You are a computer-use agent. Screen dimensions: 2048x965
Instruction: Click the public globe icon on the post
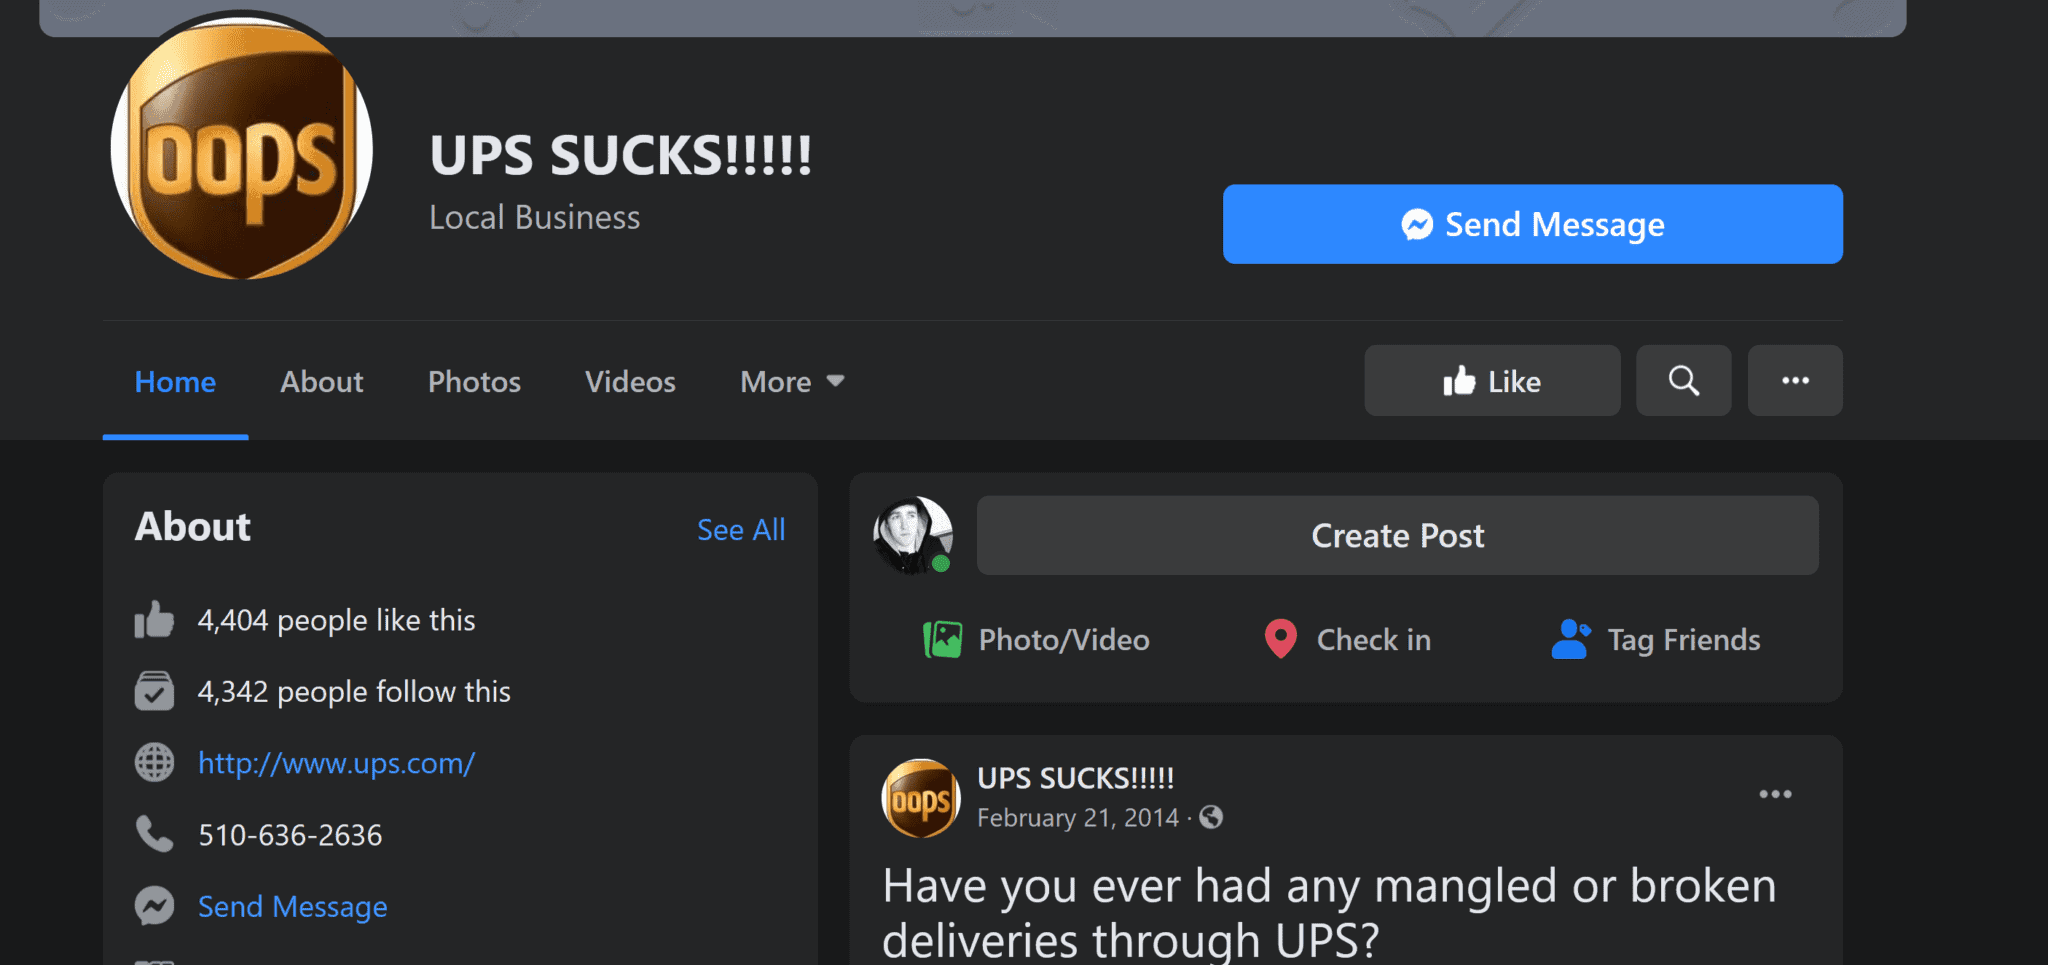1211,818
